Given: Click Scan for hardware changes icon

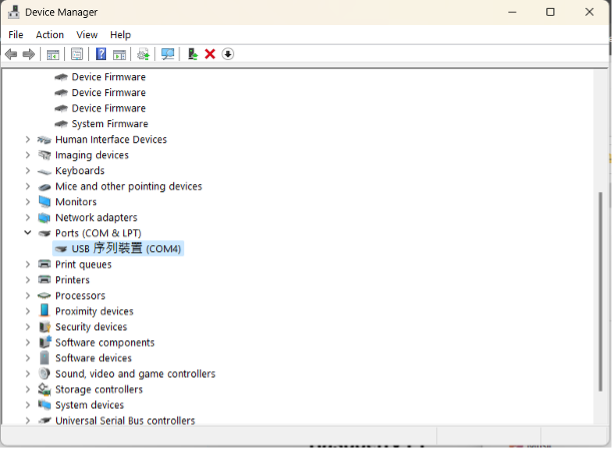Looking at the screenshot, I should [x=167, y=54].
